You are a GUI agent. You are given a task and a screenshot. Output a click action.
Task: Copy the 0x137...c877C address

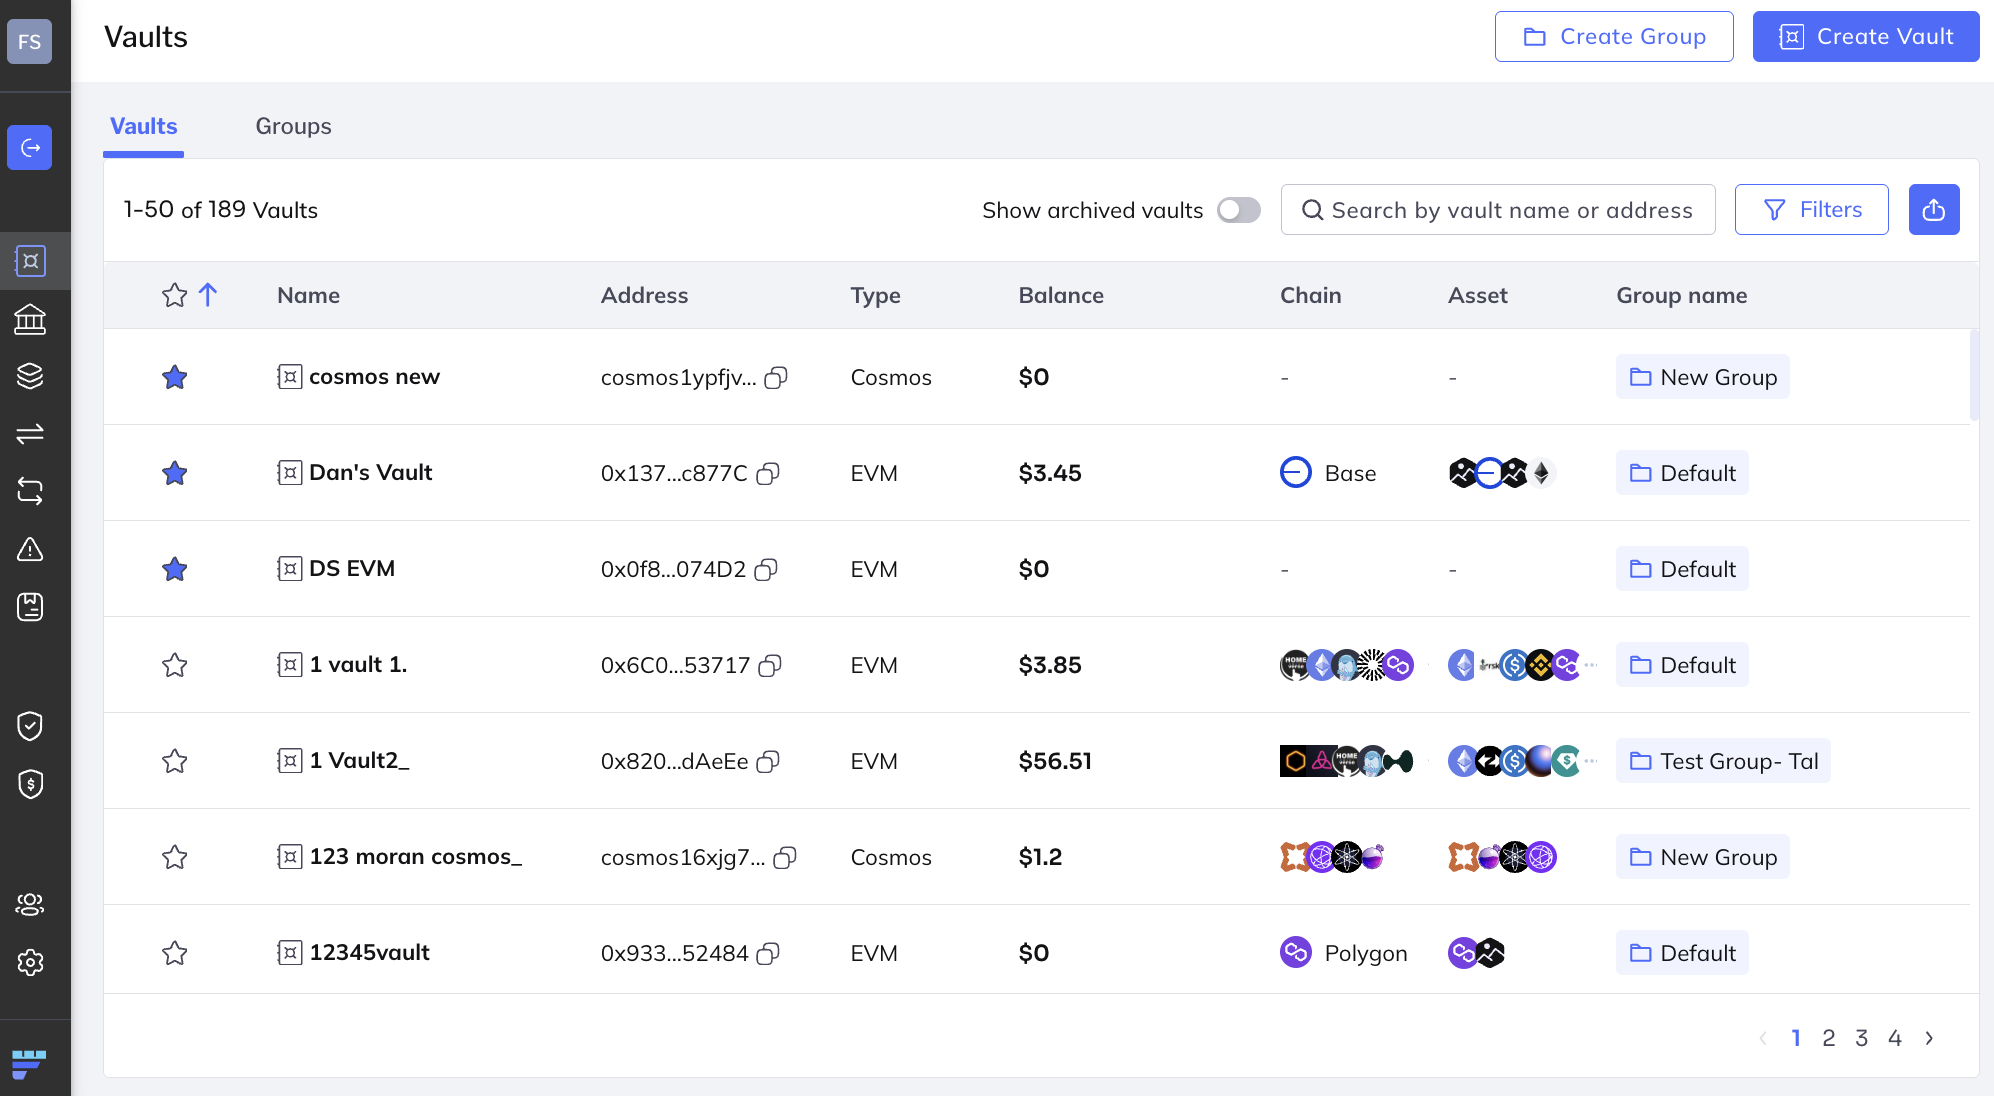768,473
